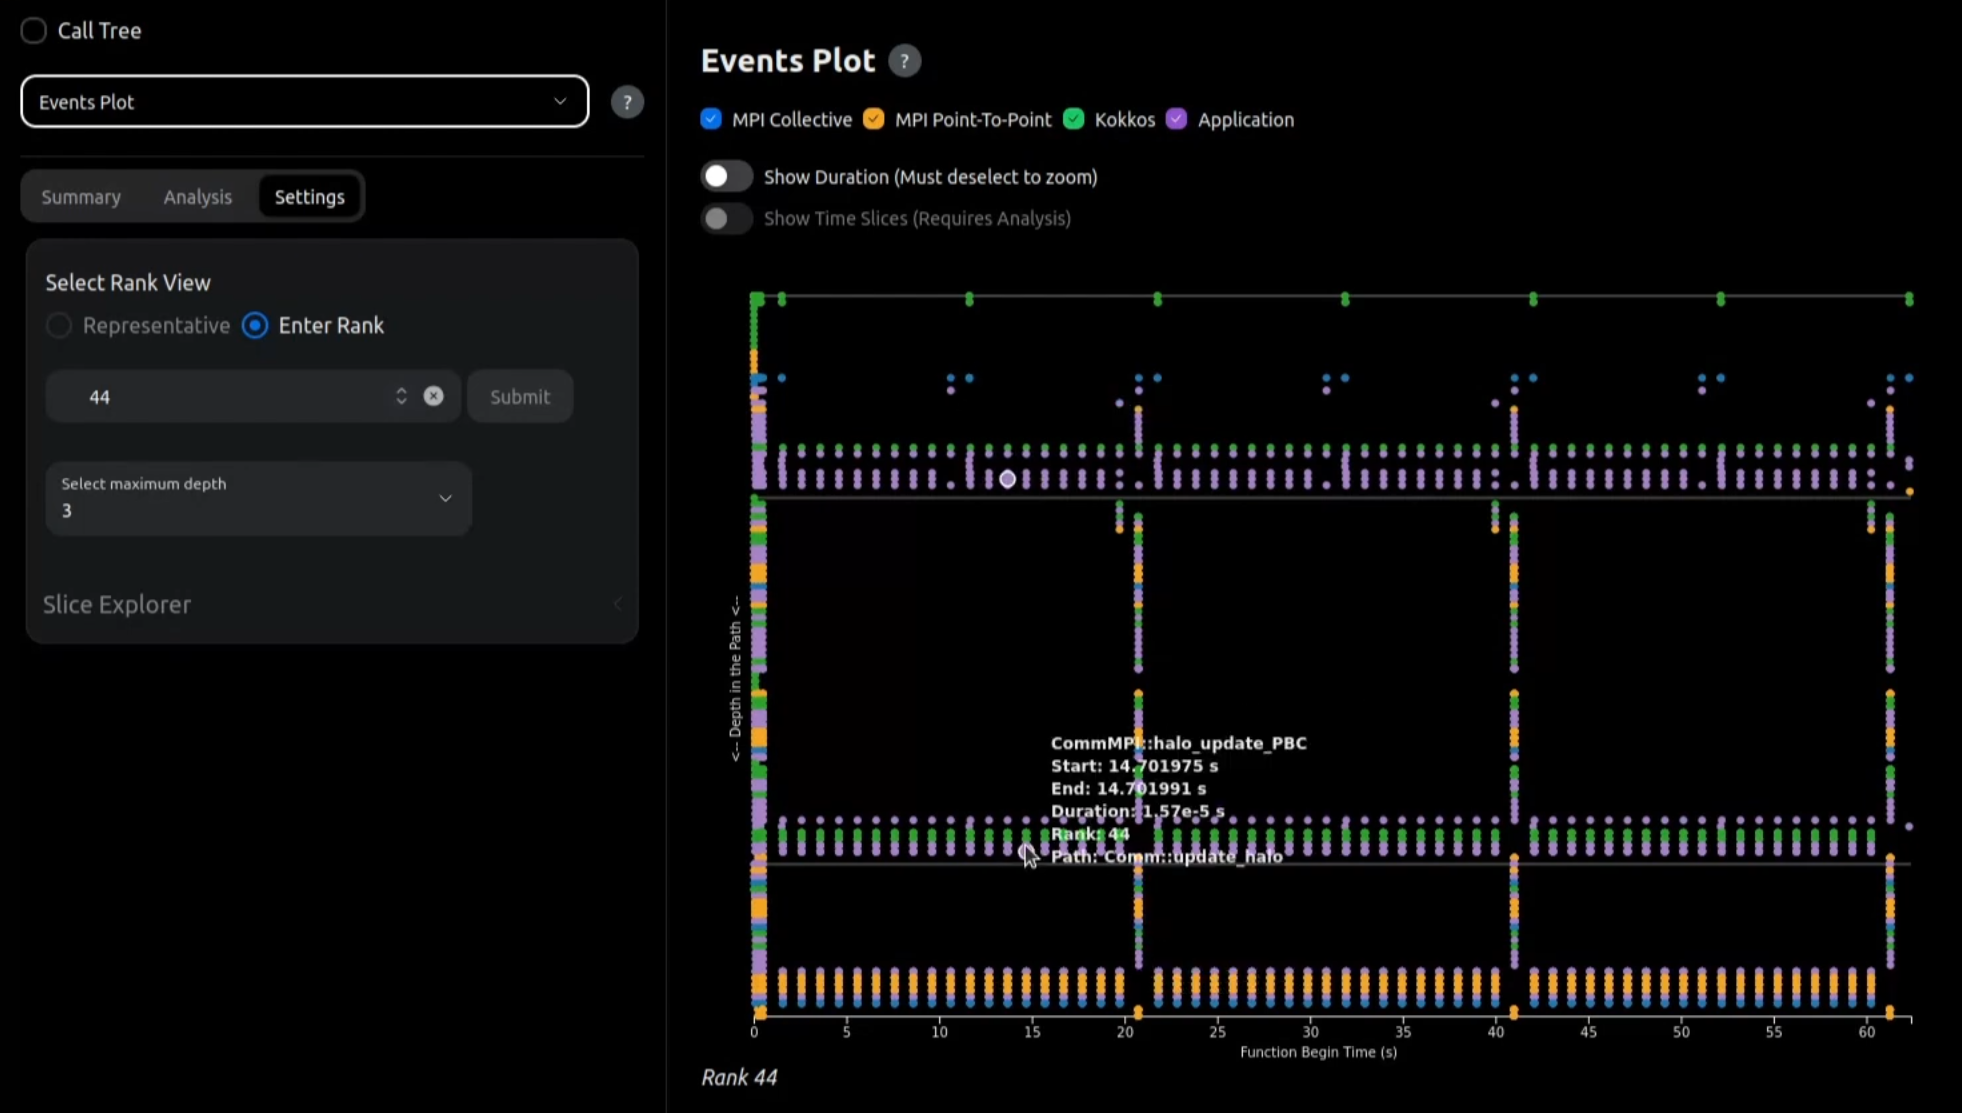
Task: Open the Events Plot help tooltip
Action: click(903, 61)
